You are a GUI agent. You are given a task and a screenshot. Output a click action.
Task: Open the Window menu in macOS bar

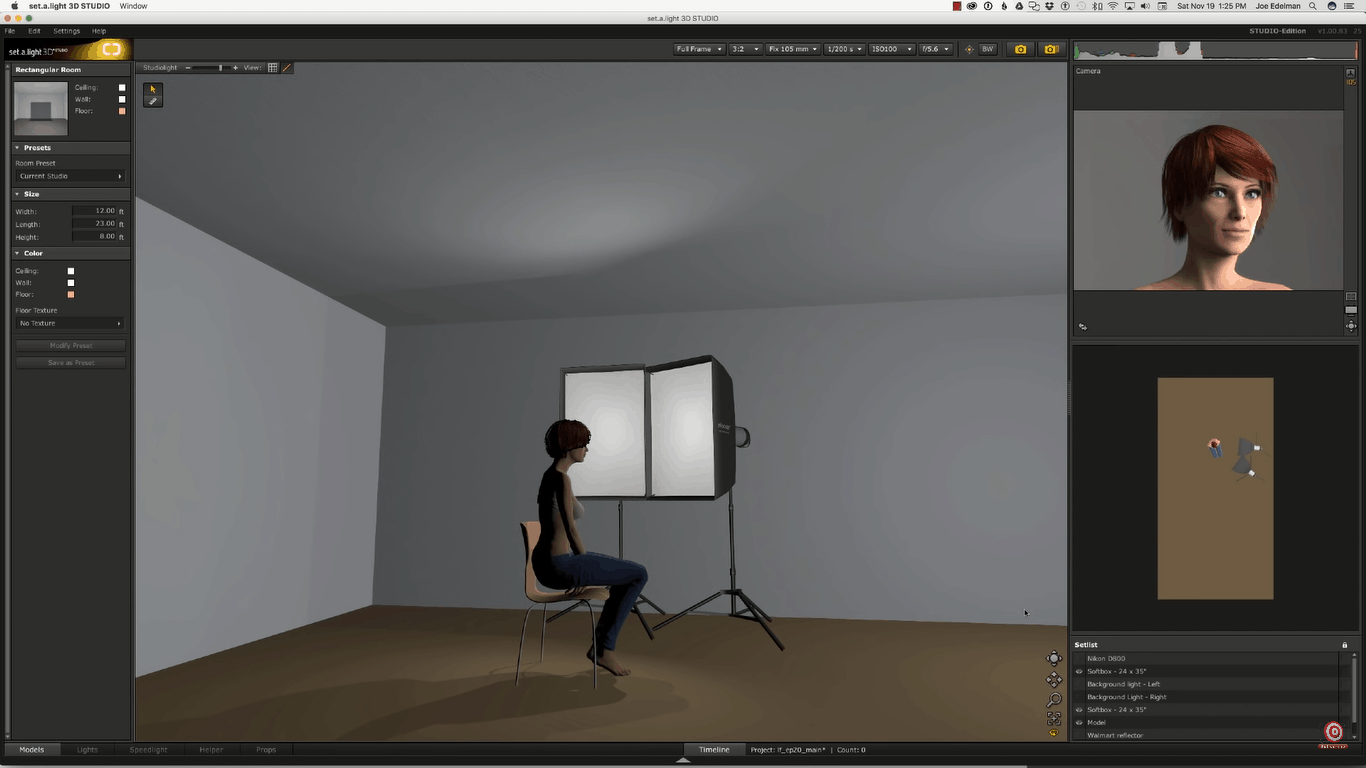(133, 6)
